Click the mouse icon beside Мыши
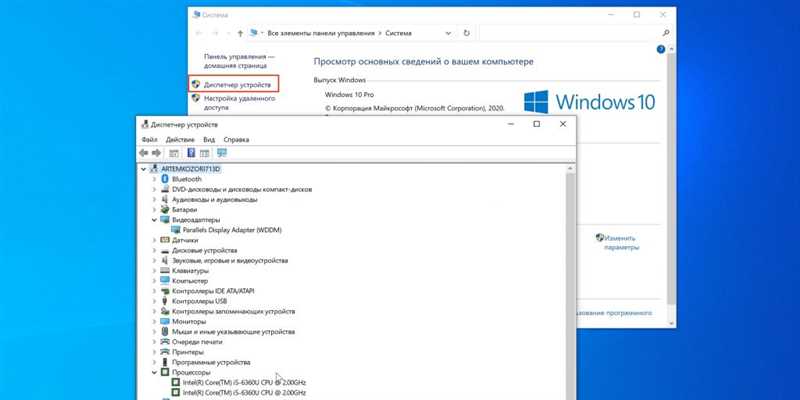 coord(165,332)
